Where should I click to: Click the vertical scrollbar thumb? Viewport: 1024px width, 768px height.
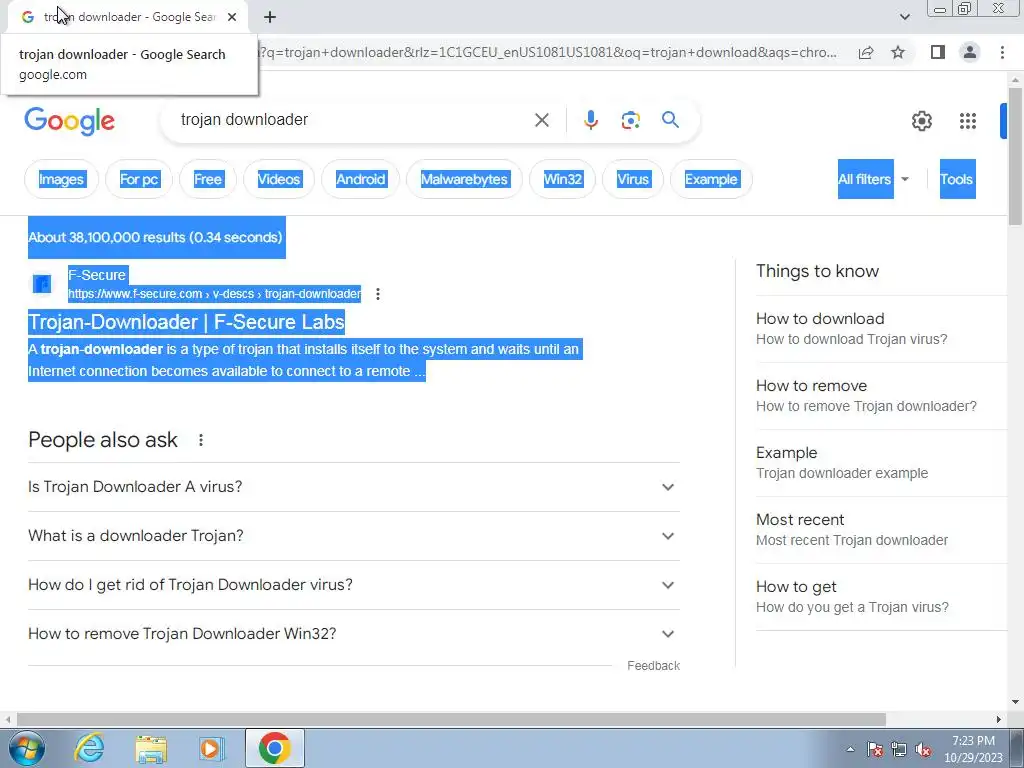point(1015,157)
